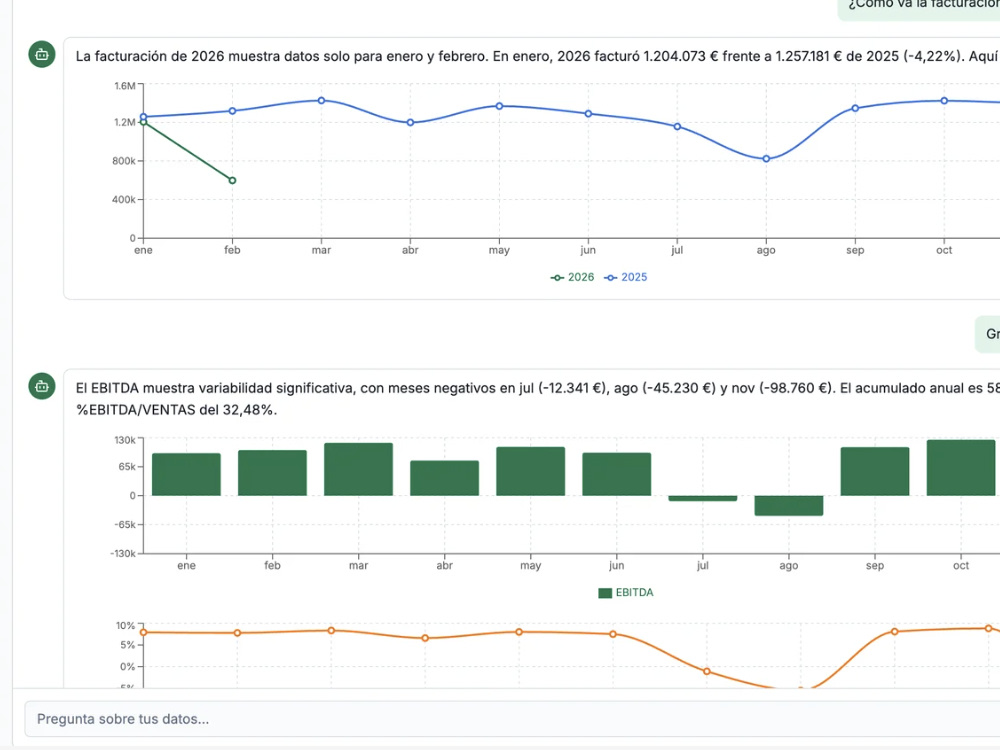Click the negative EBITDA bar for jul
Viewport: 1000px width, 750px height.
tap(703, 498)
